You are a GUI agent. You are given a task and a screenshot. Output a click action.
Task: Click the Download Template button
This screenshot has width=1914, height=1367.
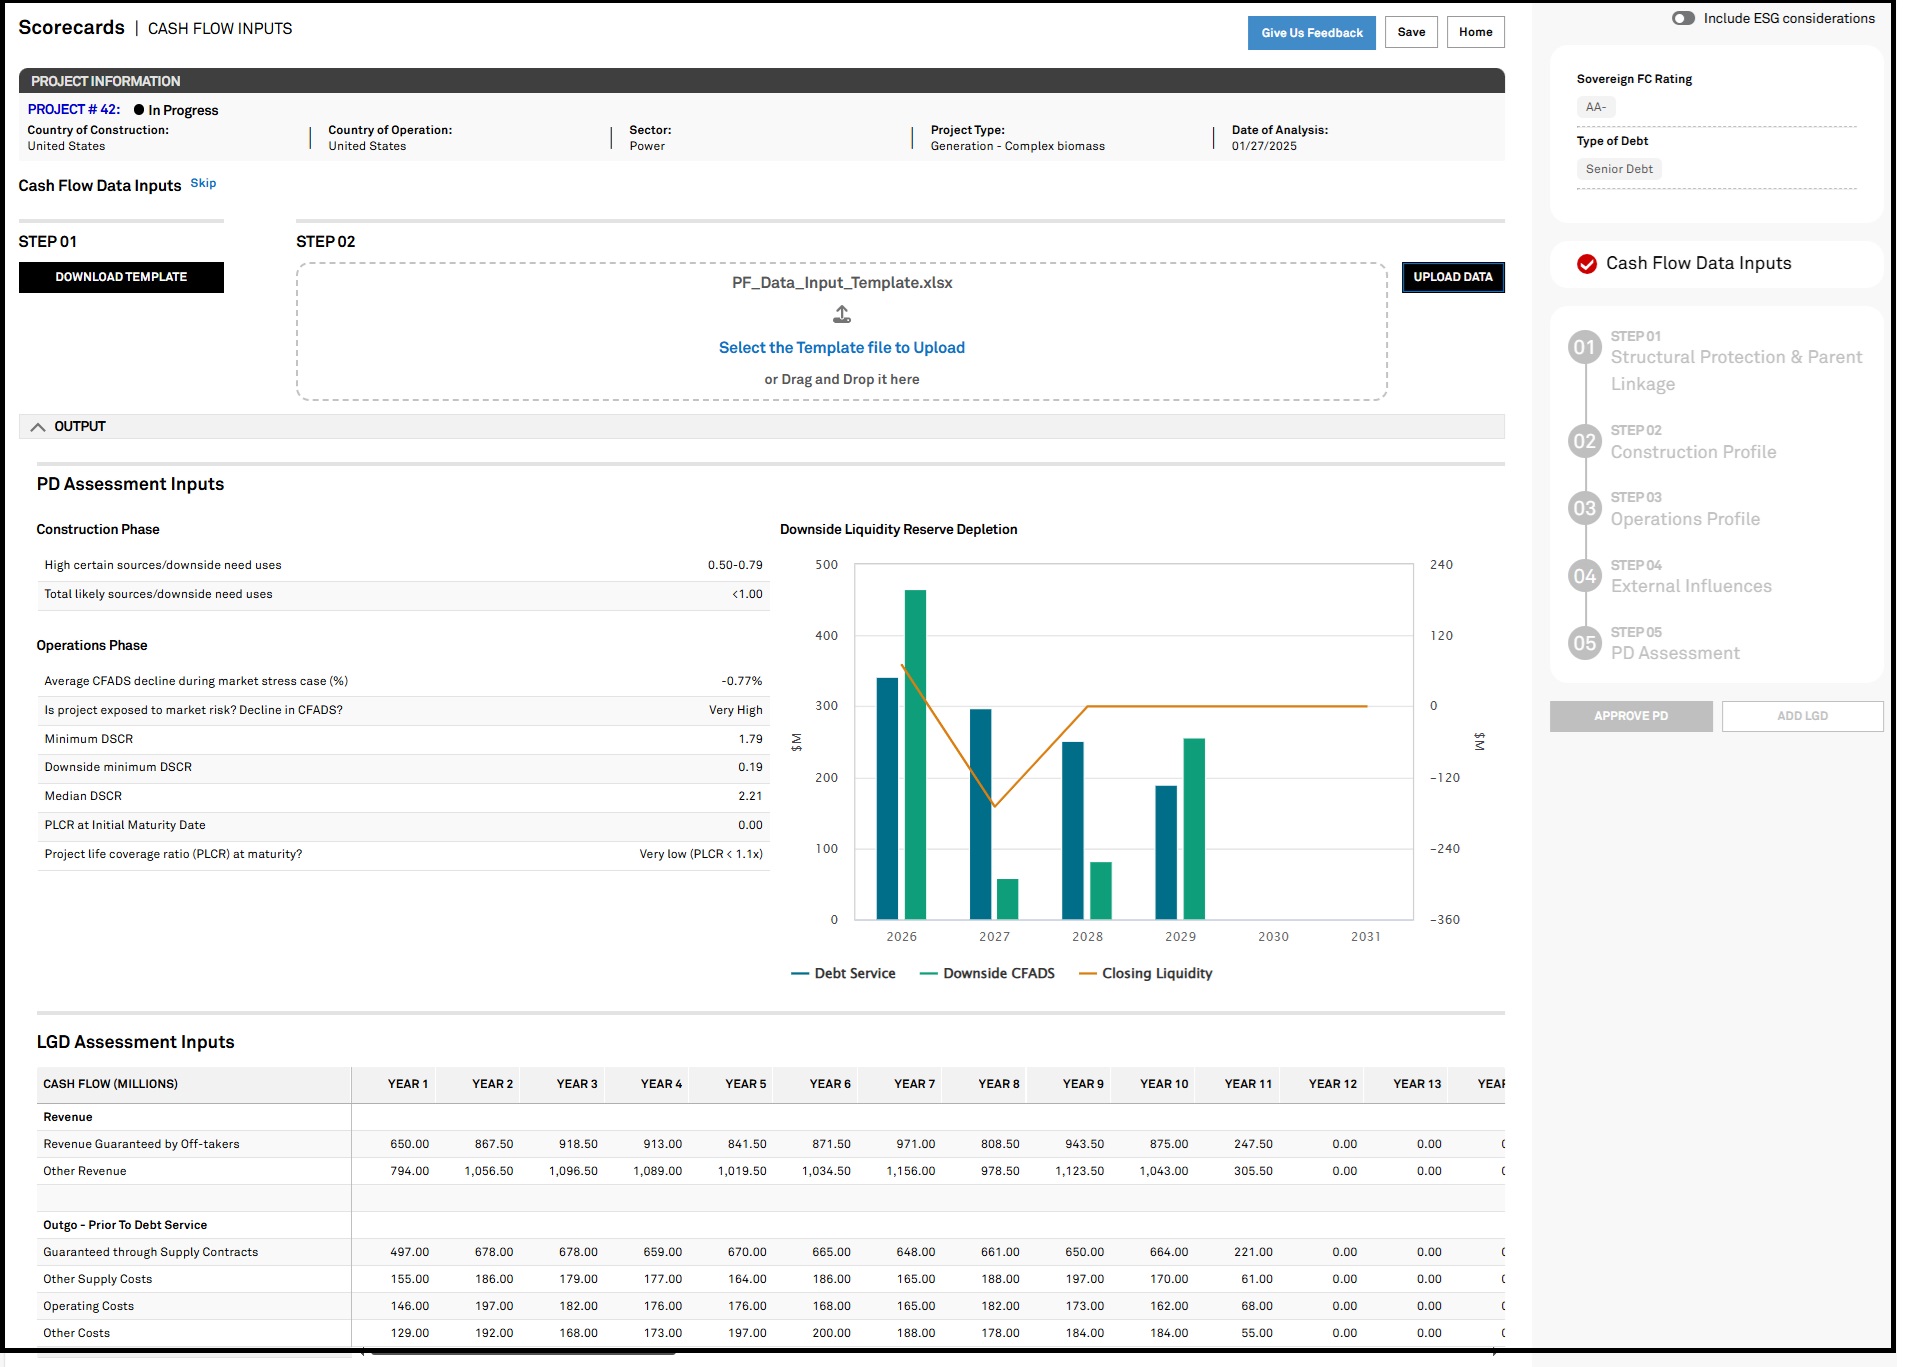pos(121,277)
